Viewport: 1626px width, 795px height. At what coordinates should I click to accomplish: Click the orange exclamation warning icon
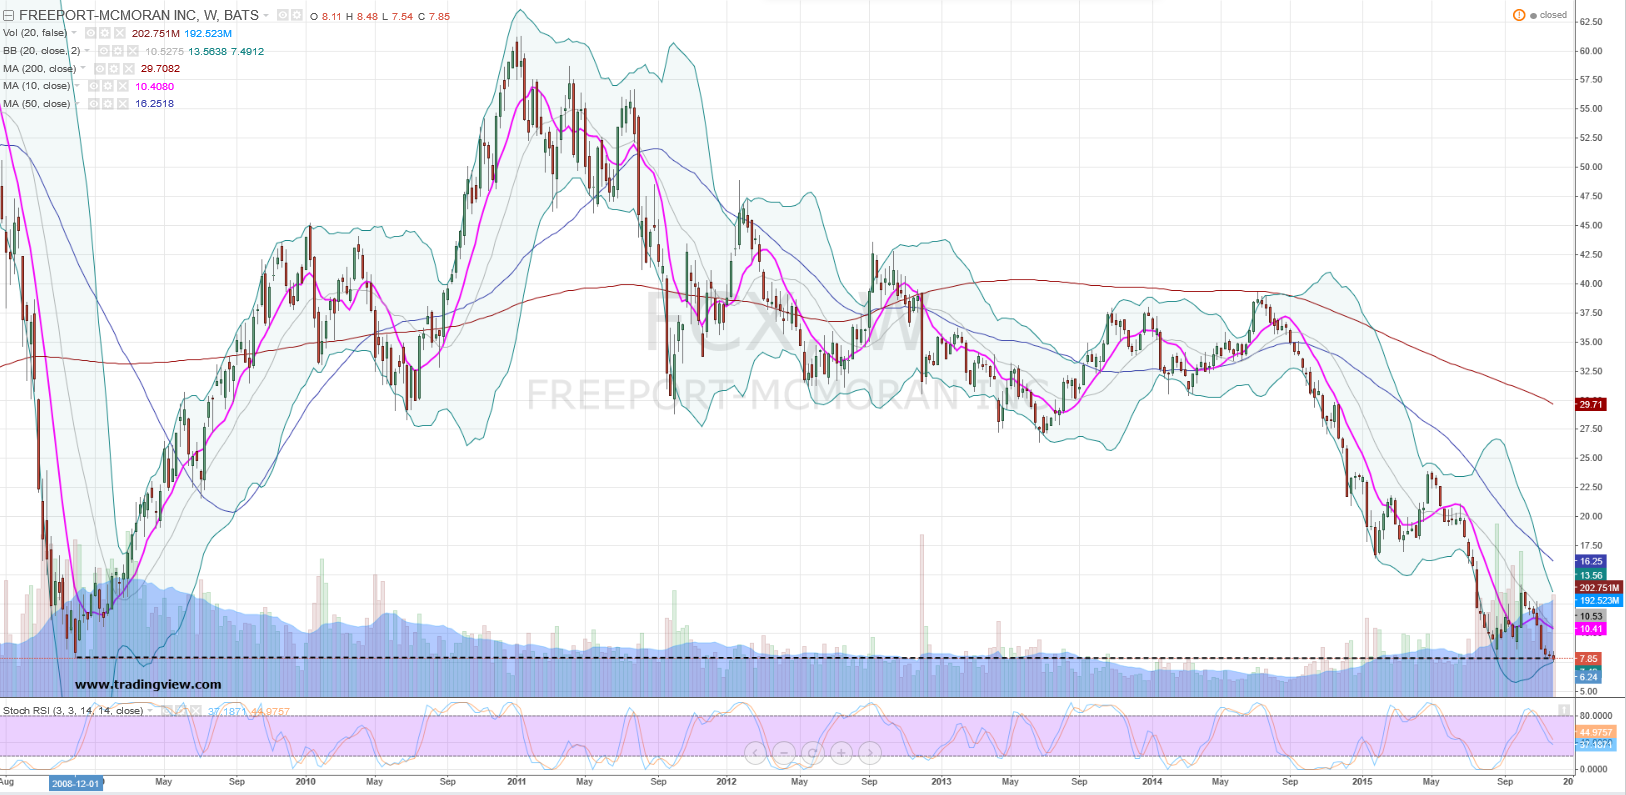click(x=1519, y=15)
